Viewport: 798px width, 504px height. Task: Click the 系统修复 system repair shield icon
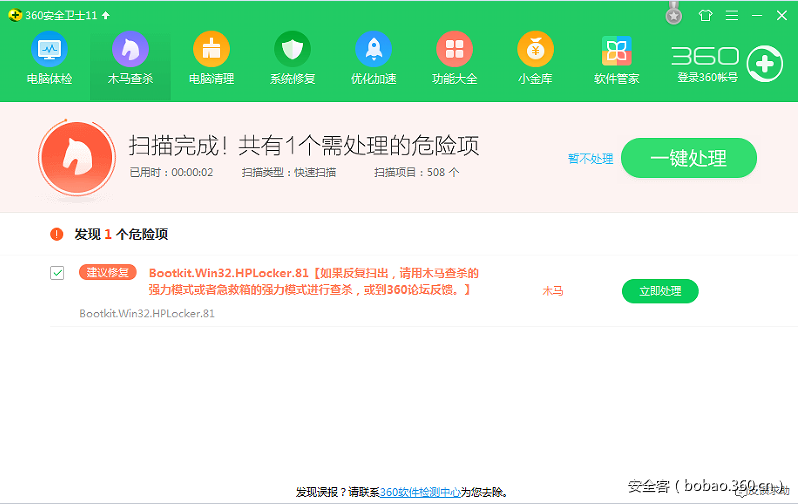pyautogui.click(x=292, y=50)
